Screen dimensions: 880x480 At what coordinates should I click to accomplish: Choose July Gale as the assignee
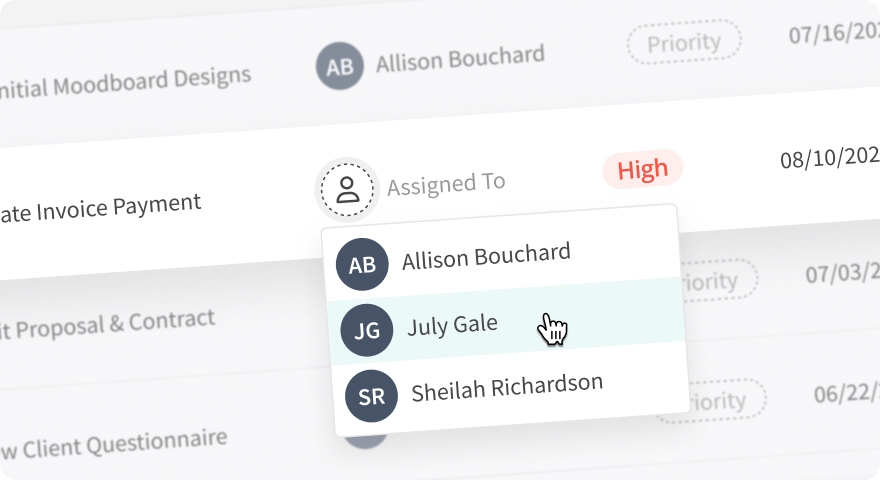pyautogui.click(x=452, y=325)
